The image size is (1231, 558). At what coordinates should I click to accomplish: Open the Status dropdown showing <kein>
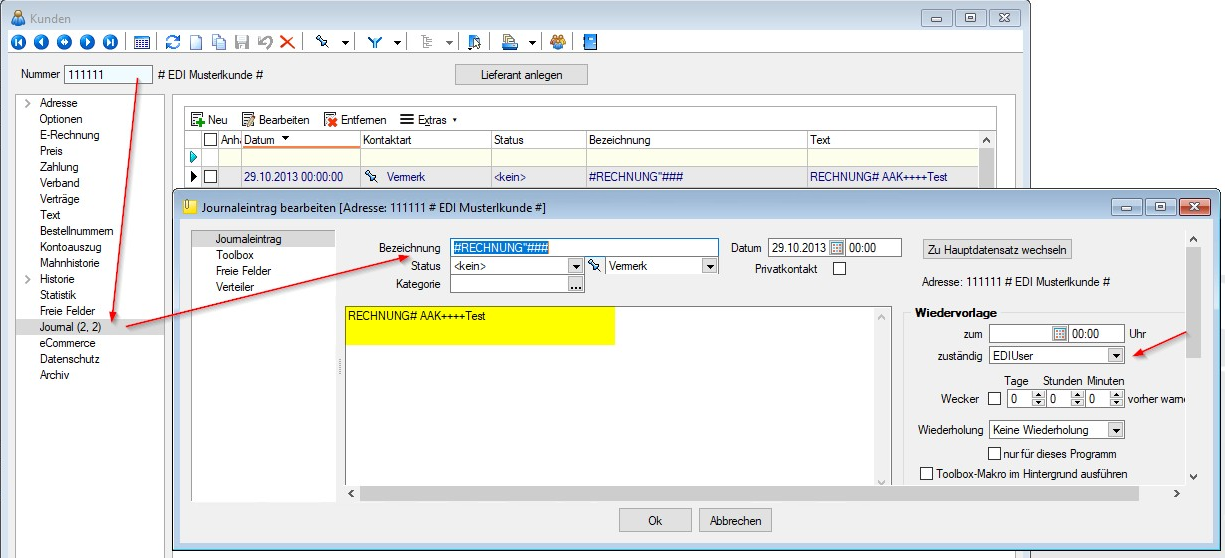tap(575, 266)
